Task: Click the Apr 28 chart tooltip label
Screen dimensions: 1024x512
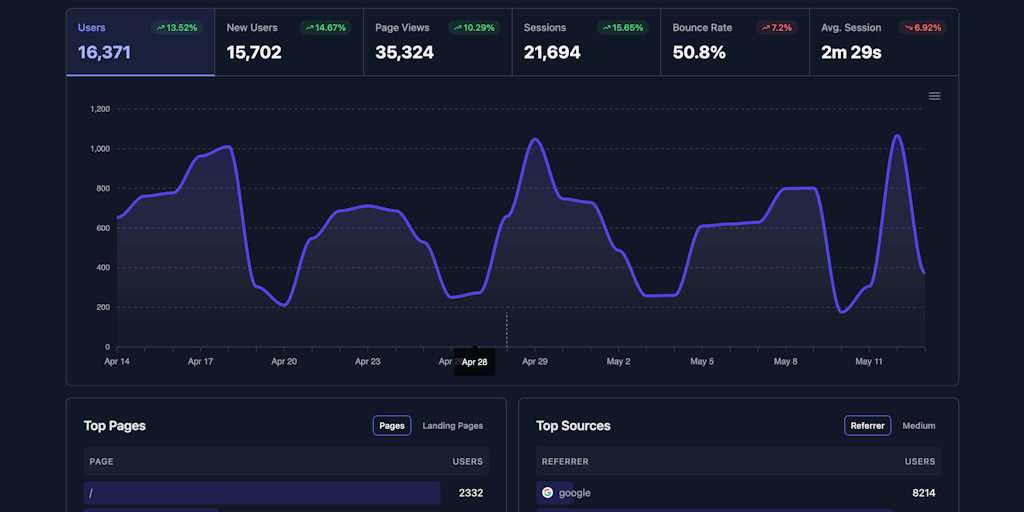Action: coord(475,362)
